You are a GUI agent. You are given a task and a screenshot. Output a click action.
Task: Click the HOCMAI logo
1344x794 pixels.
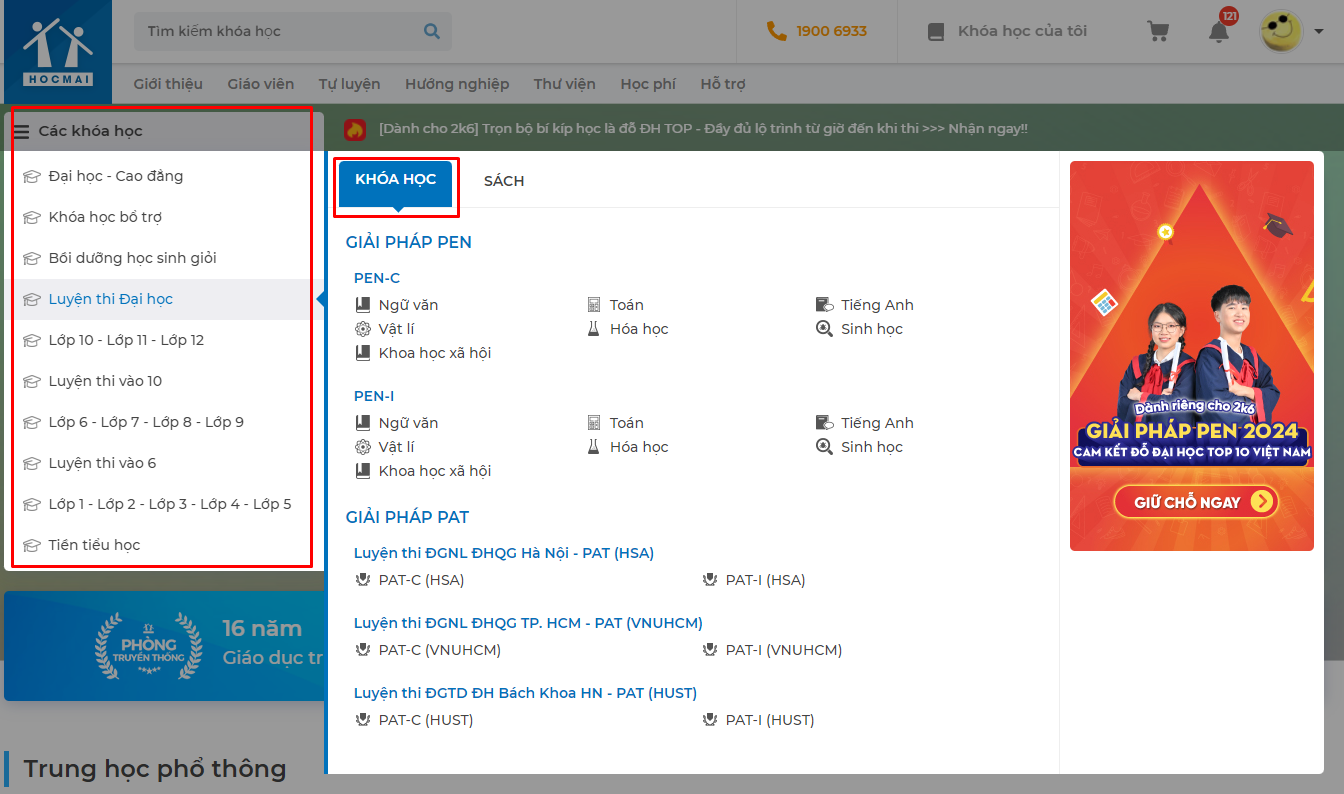tap(58, 50)
